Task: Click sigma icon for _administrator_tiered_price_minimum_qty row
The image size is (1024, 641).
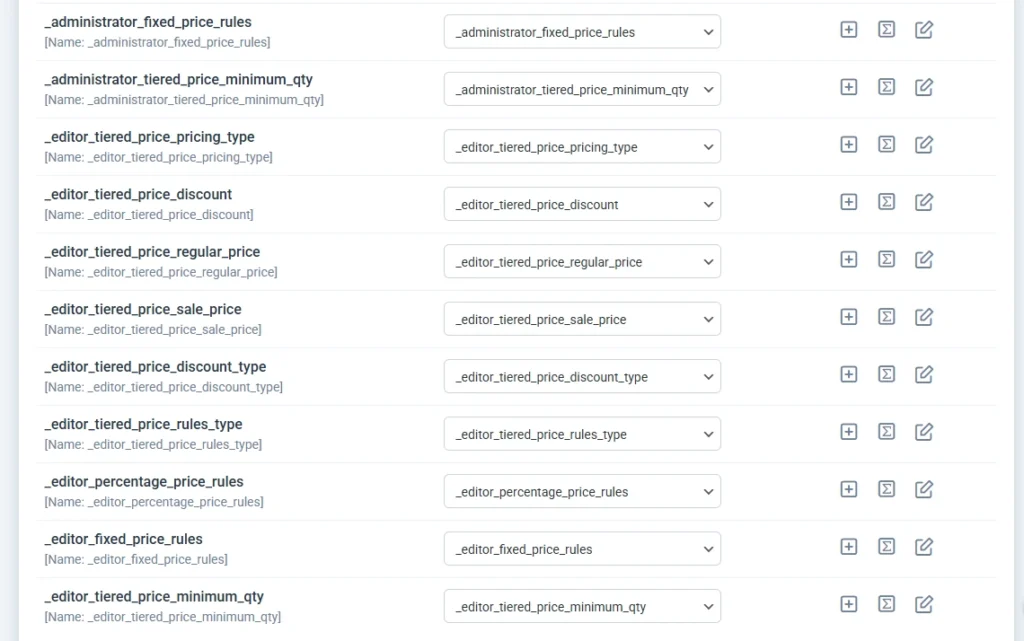Action: click(886, 87)
